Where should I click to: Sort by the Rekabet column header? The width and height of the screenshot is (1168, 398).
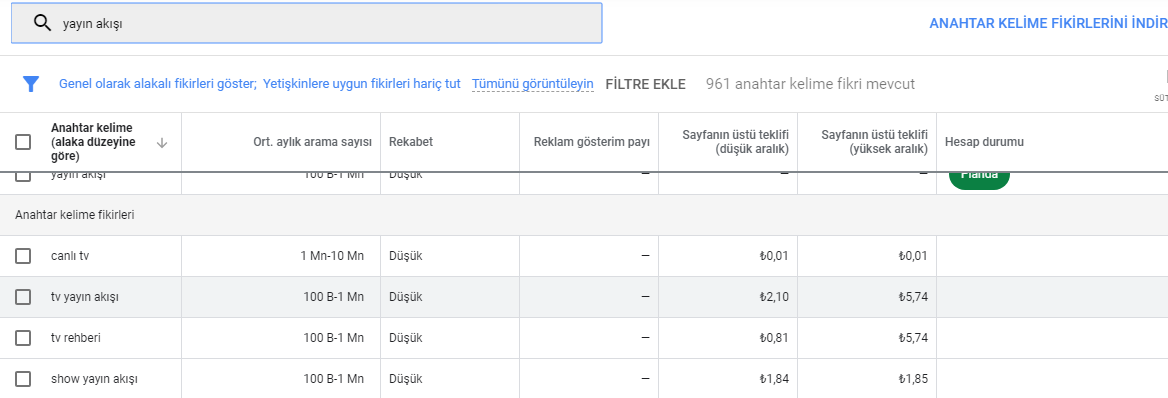(x=410, y=142)
